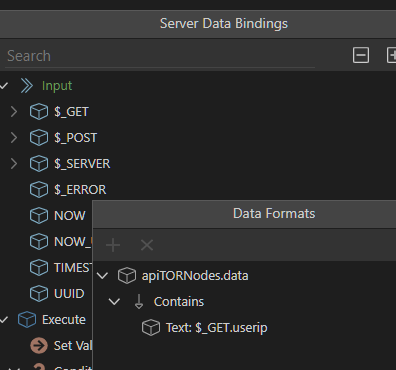The width and height of the screenshot is (396, 370).
Task: Collapse the apiTORNodes.data node
Action: coord(103,276)
